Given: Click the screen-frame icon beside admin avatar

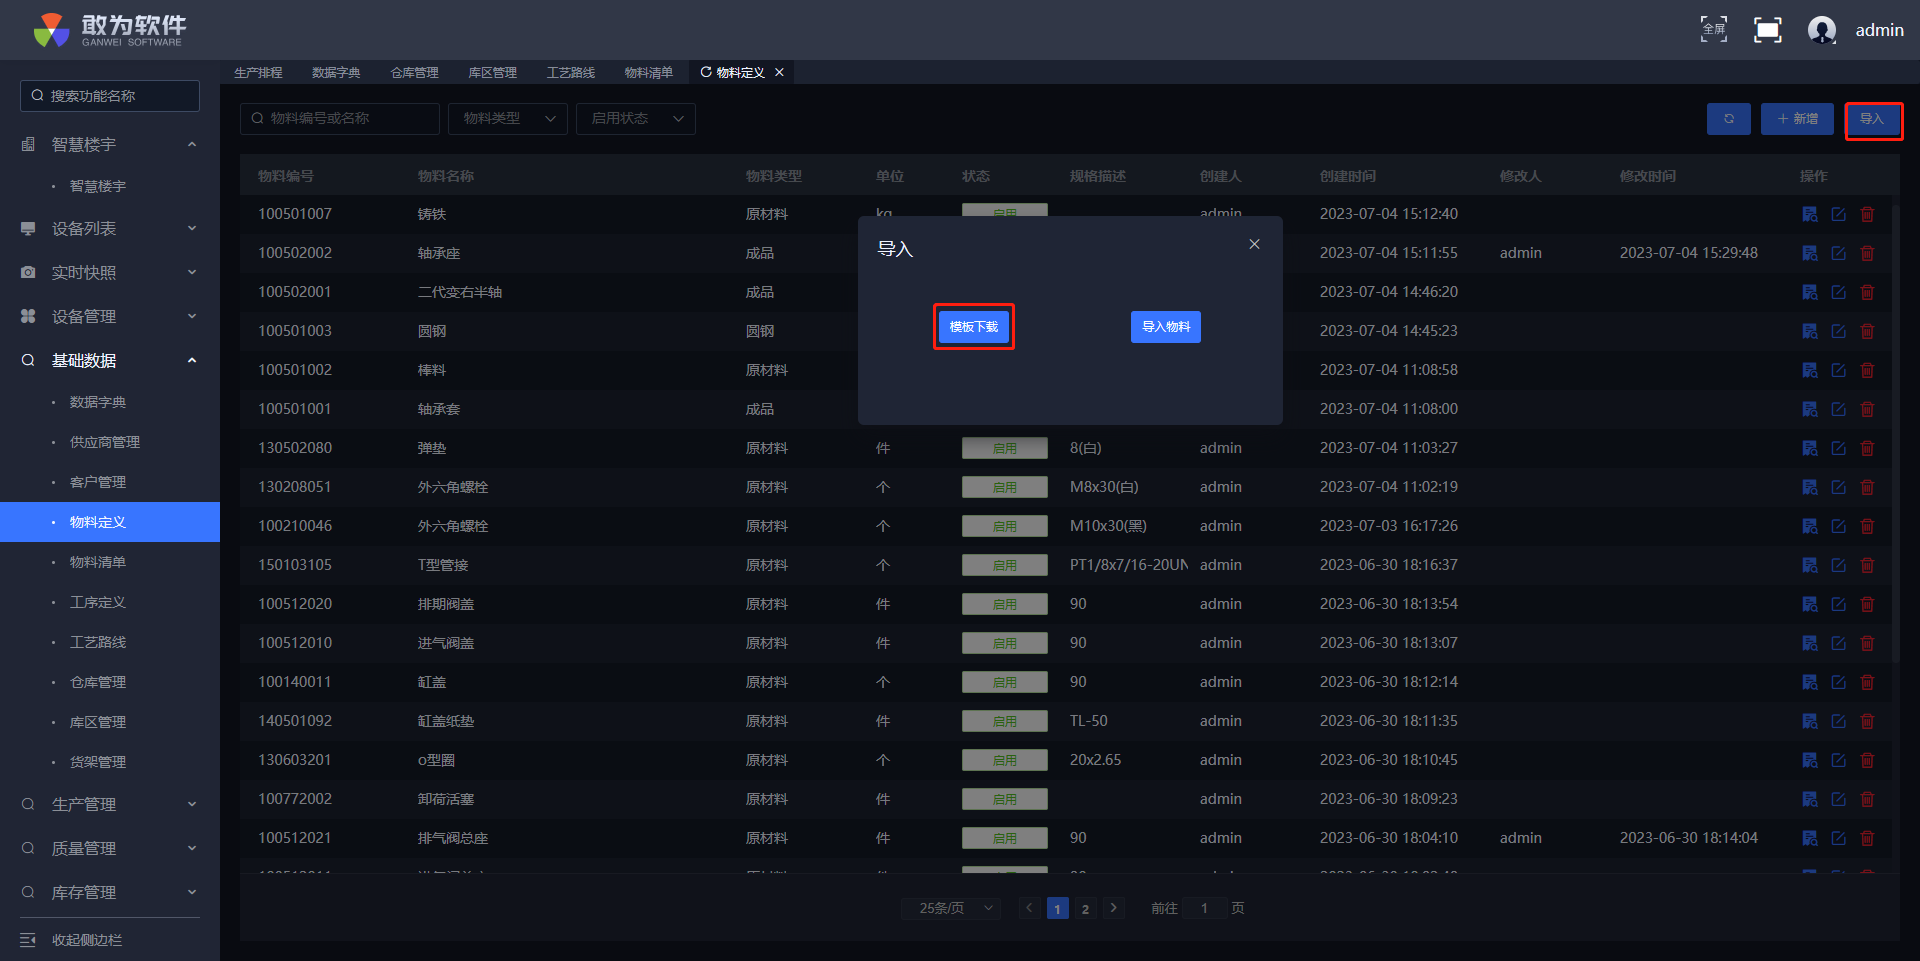Looking at the screenshot, I should tap(1767, 30).
